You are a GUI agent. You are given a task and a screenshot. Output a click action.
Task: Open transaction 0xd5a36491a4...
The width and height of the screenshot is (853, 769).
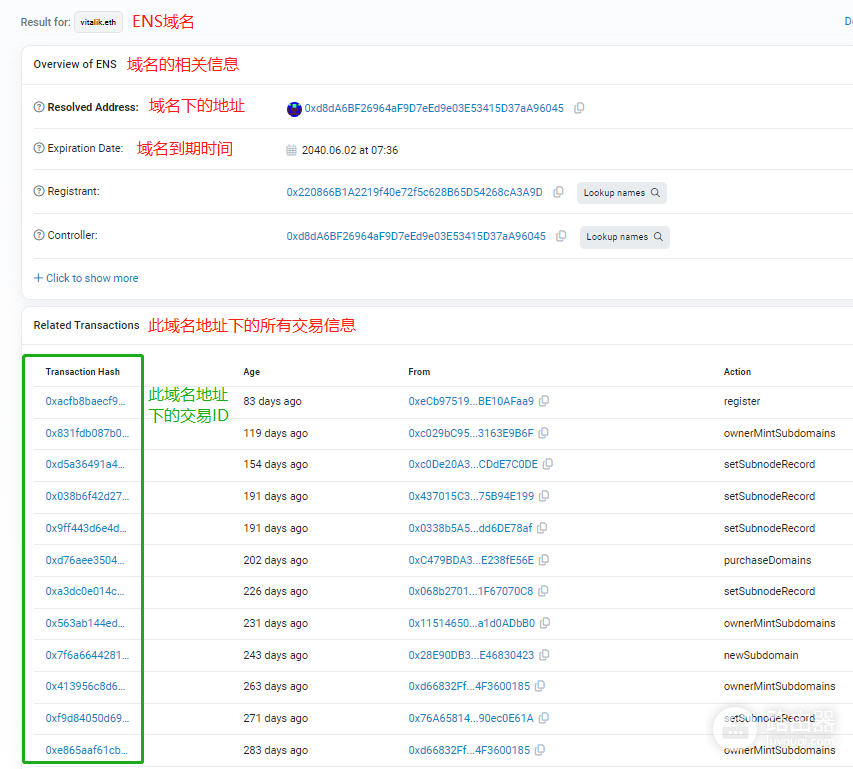click(85, 464)
